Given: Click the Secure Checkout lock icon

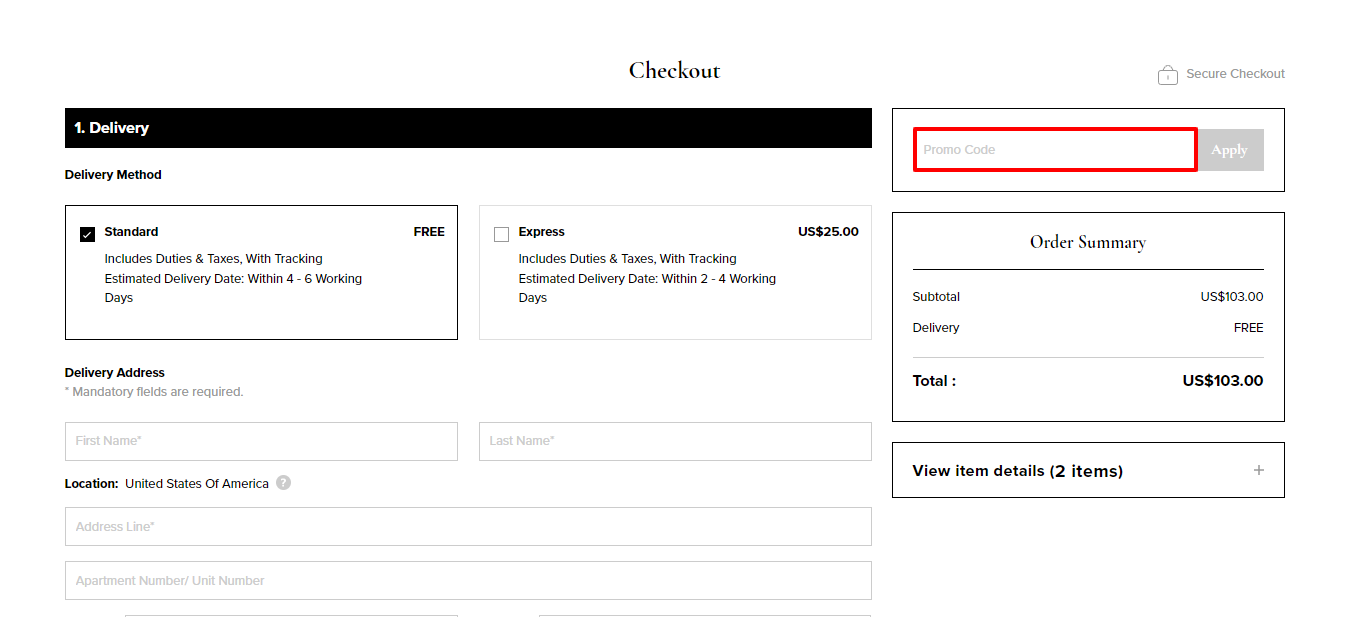Looking at the screenshot, I should [1167, 74].
